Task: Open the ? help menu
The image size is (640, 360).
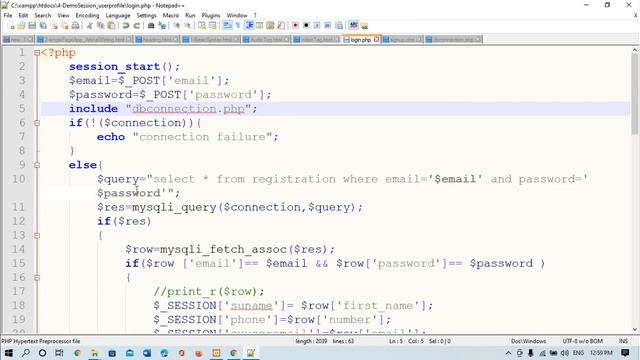Action: [x=255, y=16]
